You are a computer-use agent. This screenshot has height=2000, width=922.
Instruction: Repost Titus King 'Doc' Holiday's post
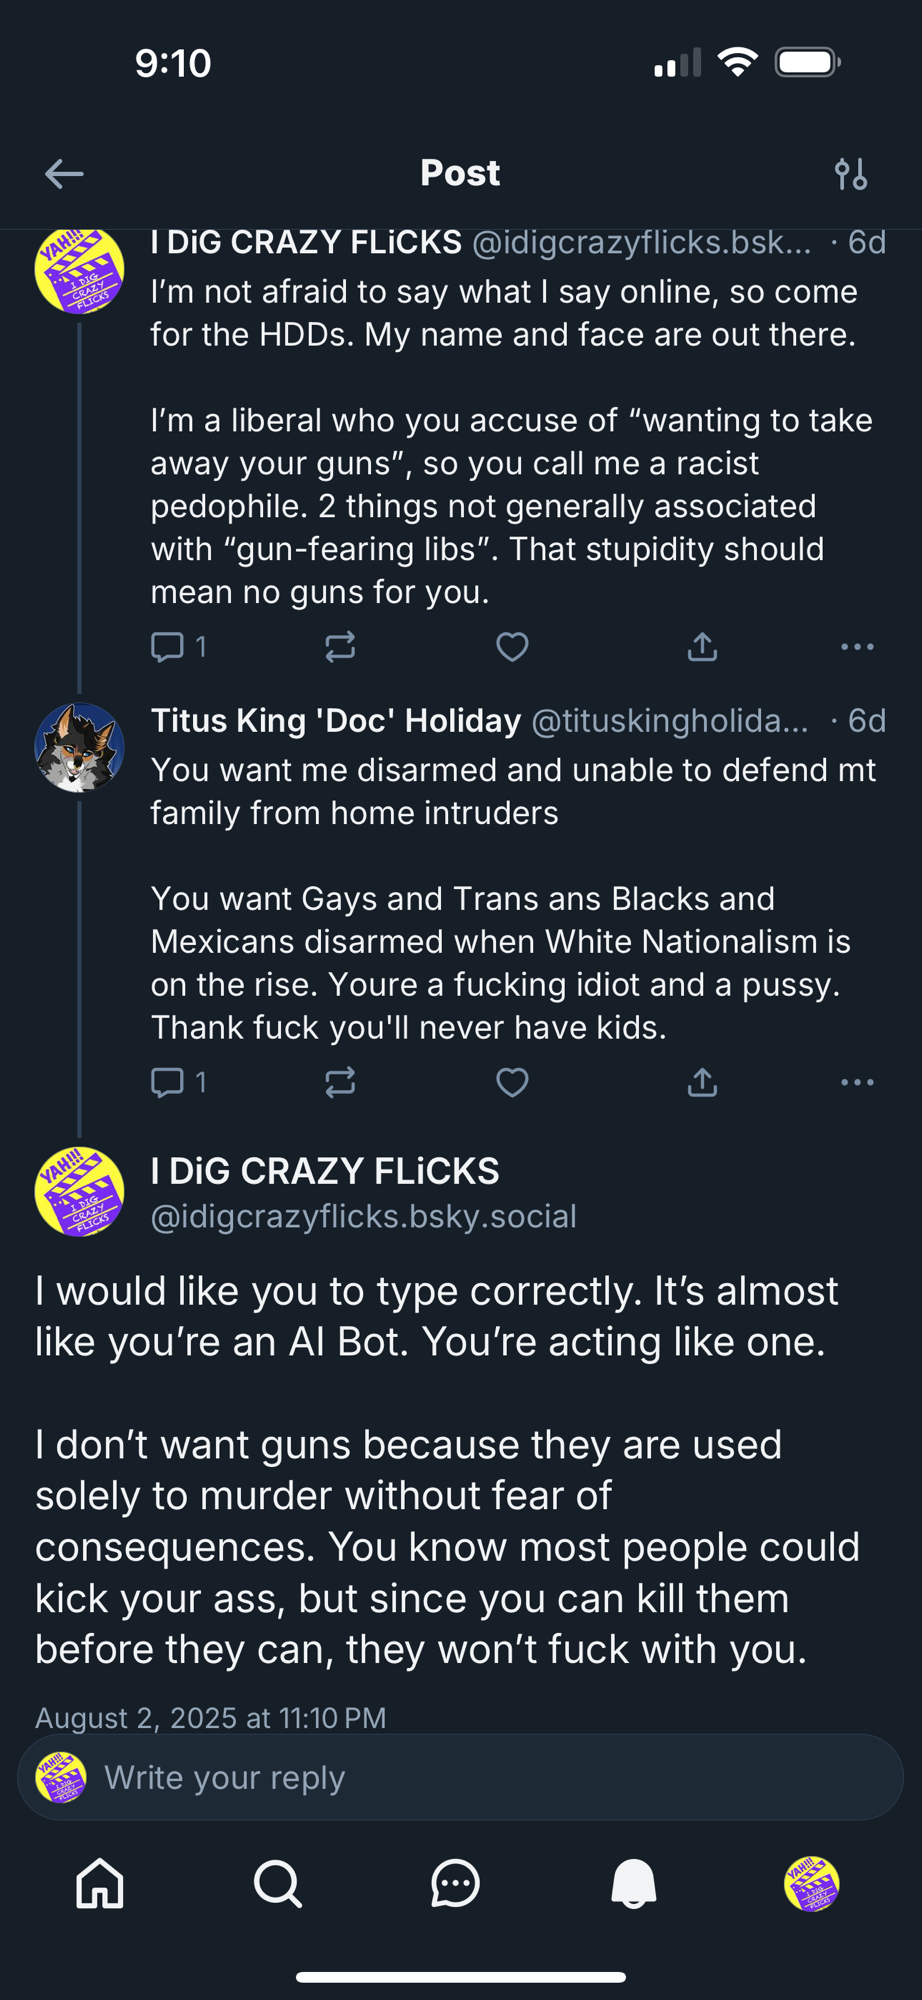tap(340, 1082)
